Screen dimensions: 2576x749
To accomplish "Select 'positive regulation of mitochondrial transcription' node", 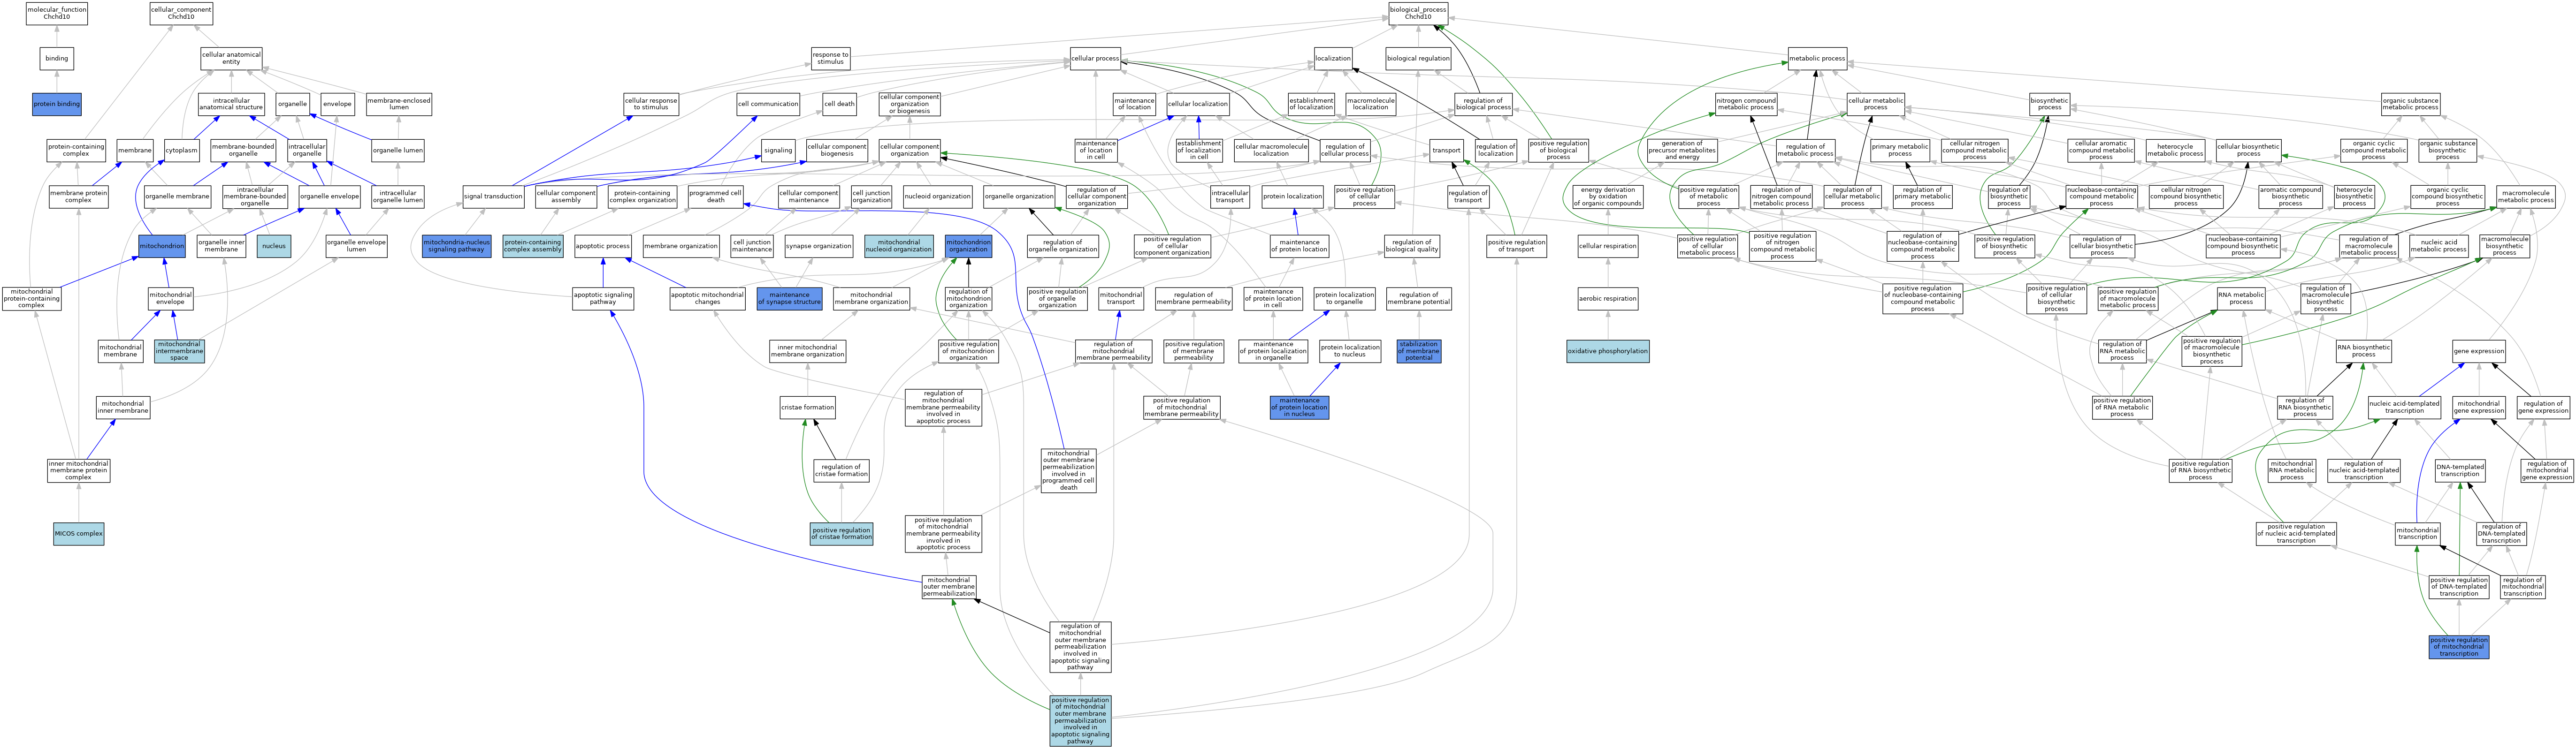I will click(2459, 647).
